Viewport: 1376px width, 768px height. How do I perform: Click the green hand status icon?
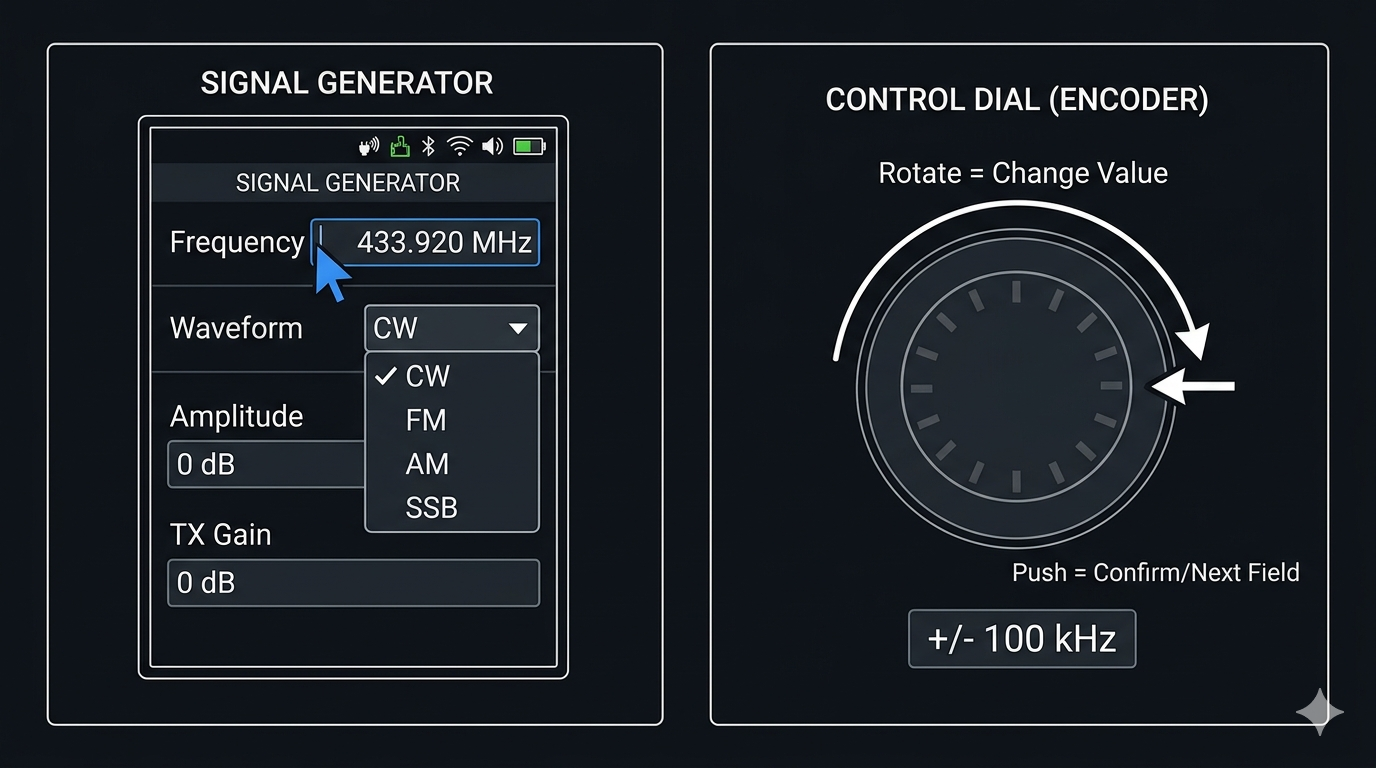(399, 147)
